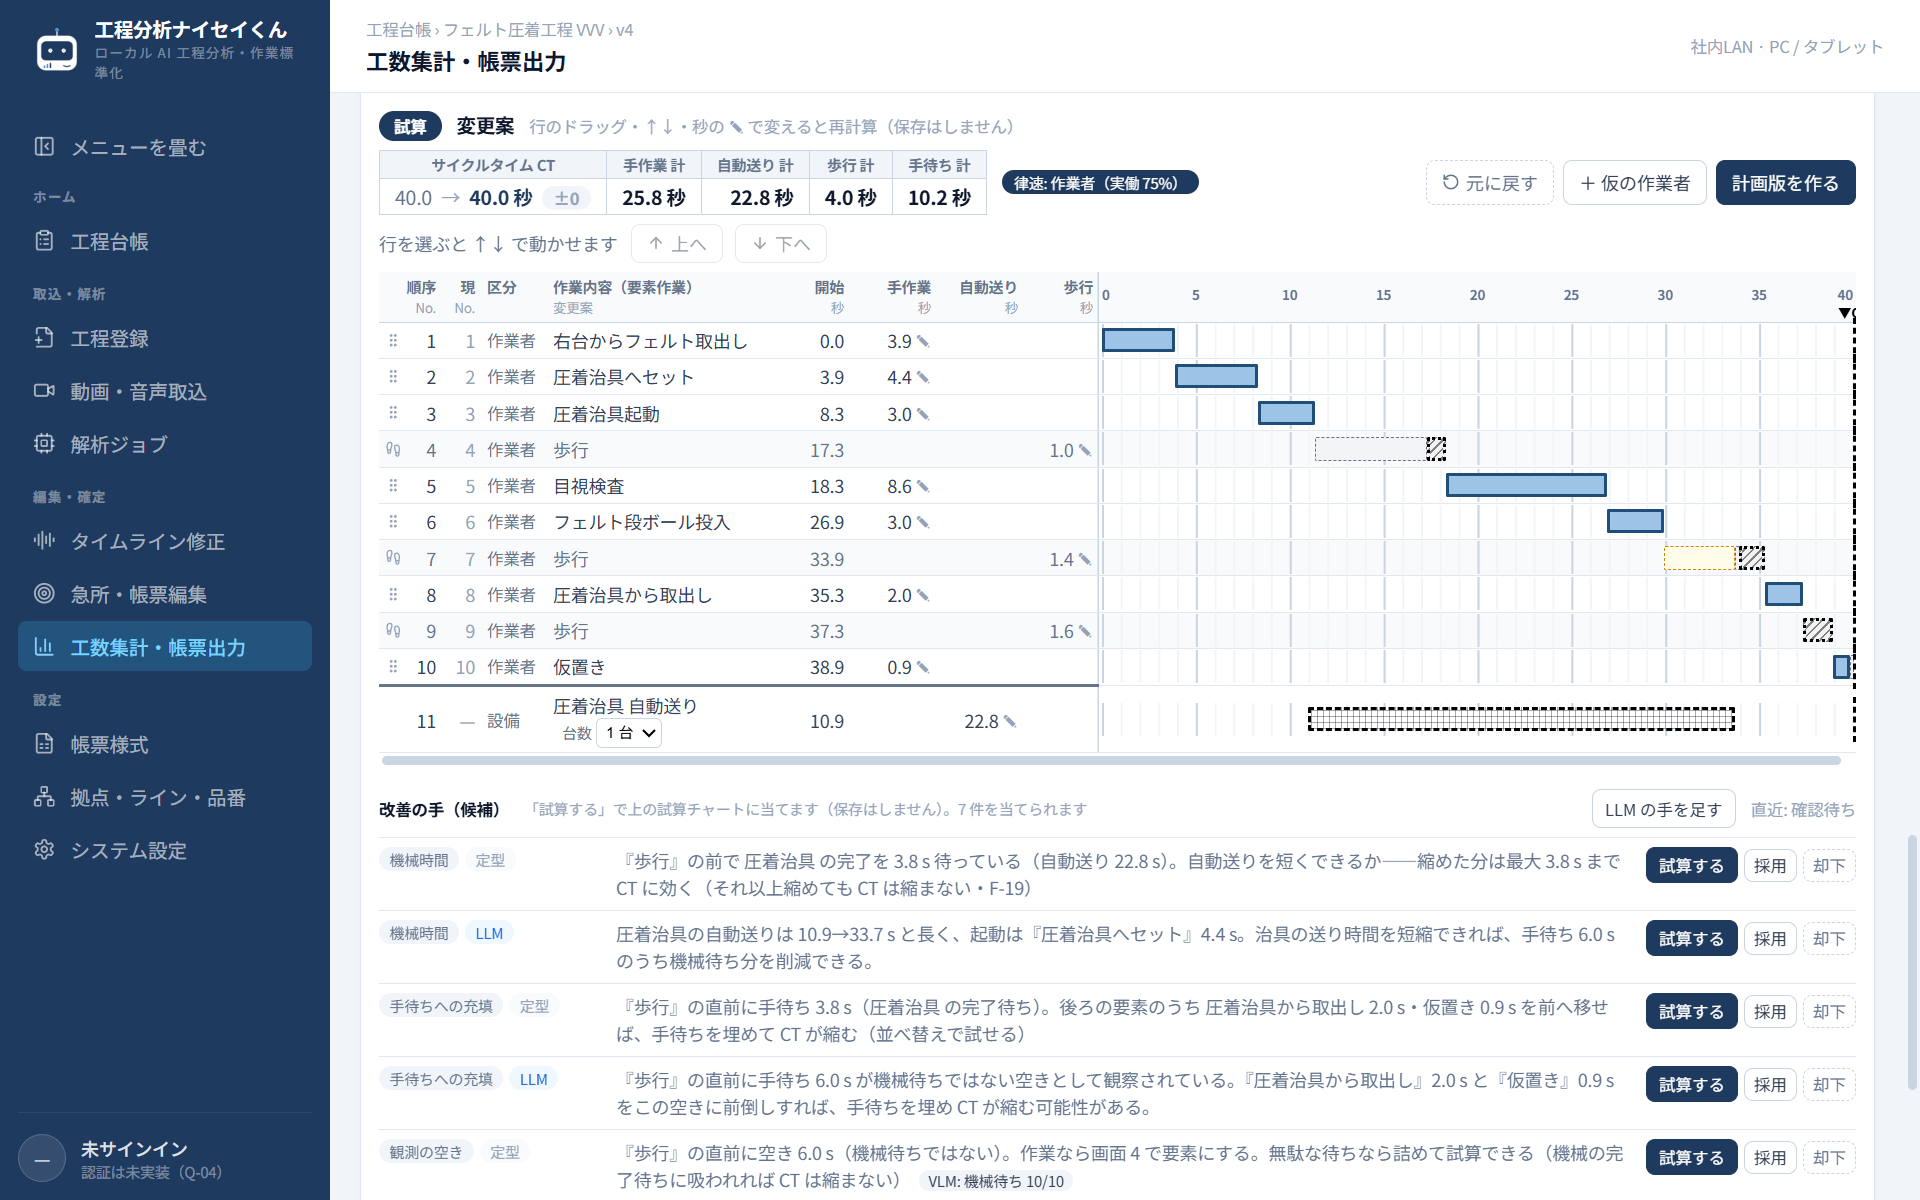Go to 動画・音声取込 page
This screenshot has width=1920, height=1200.
[165, 391]
